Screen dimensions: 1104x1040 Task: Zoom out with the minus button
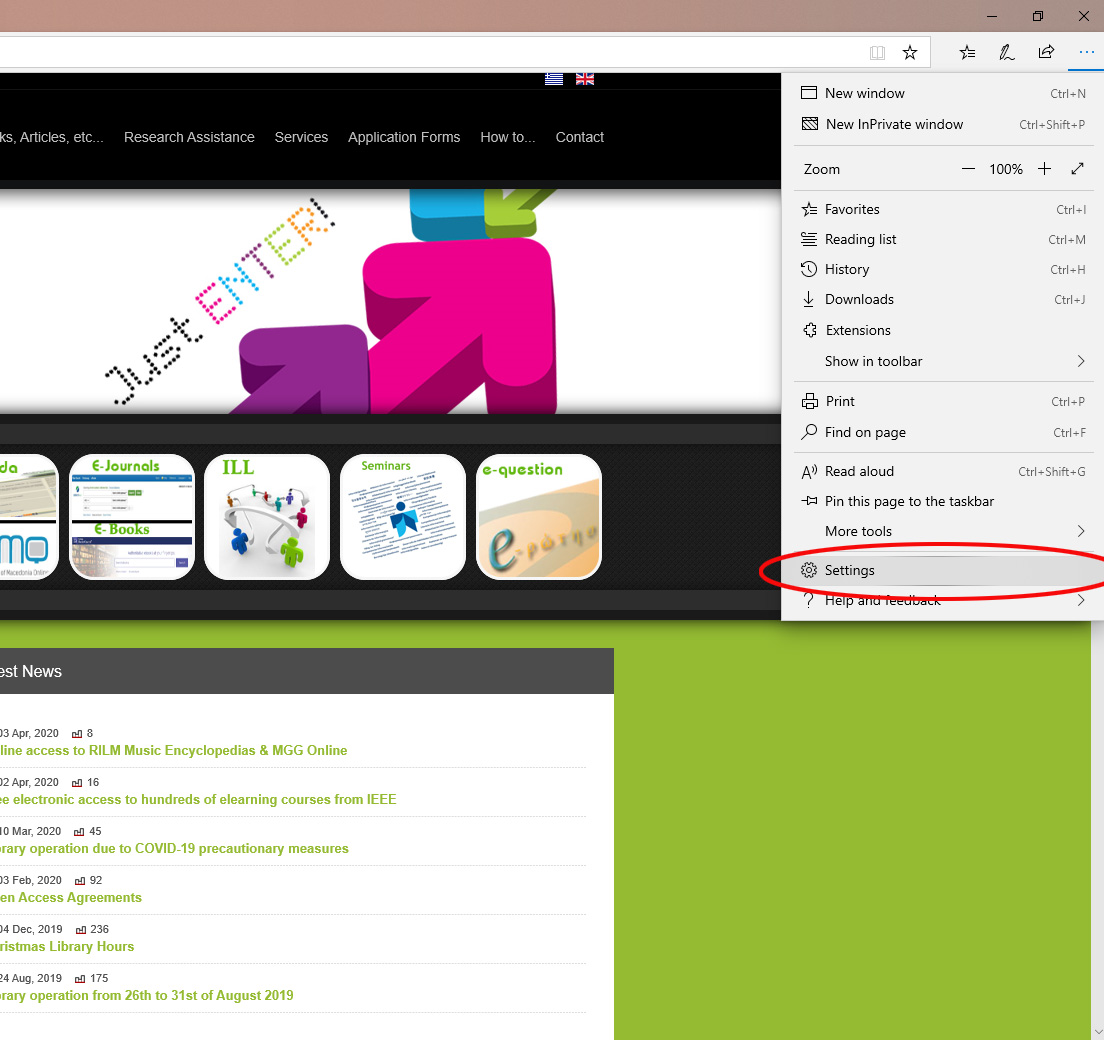[968, 169]
